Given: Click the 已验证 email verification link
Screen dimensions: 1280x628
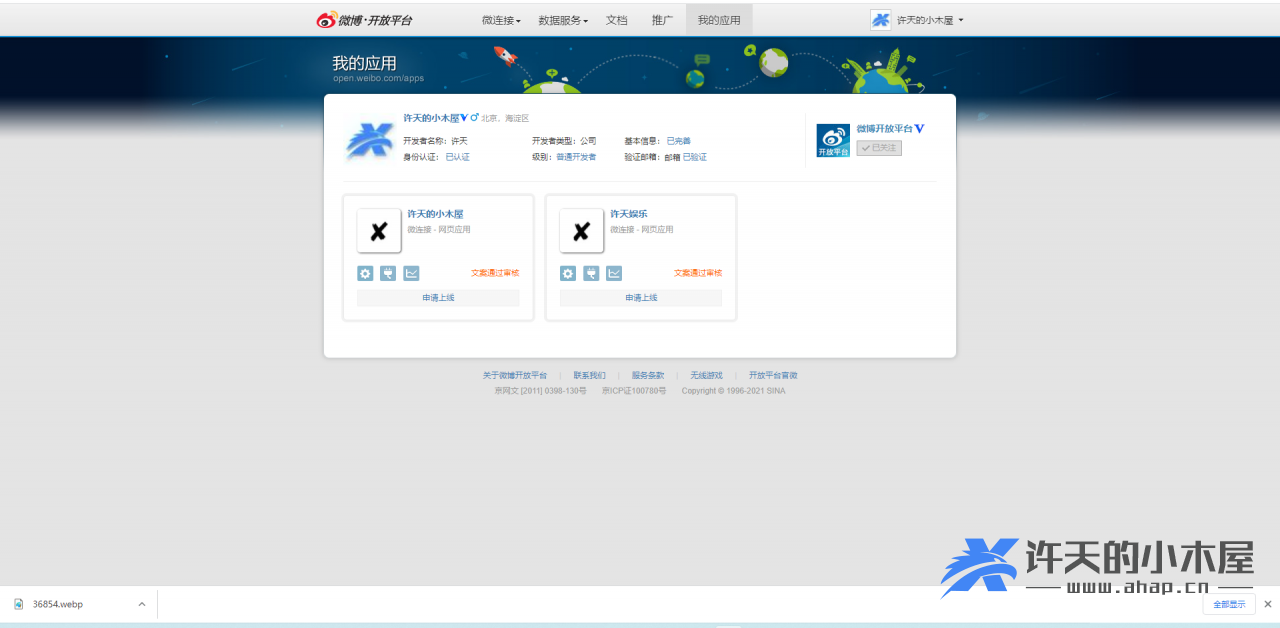Looking at the screenshot, I should tap(695, 157).
